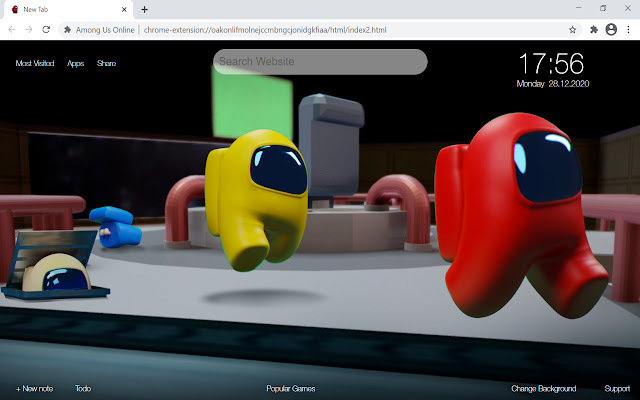Add a note with + New note
Image resolution: width=640 pixels, height=400 pixels.
coord(35,389)
